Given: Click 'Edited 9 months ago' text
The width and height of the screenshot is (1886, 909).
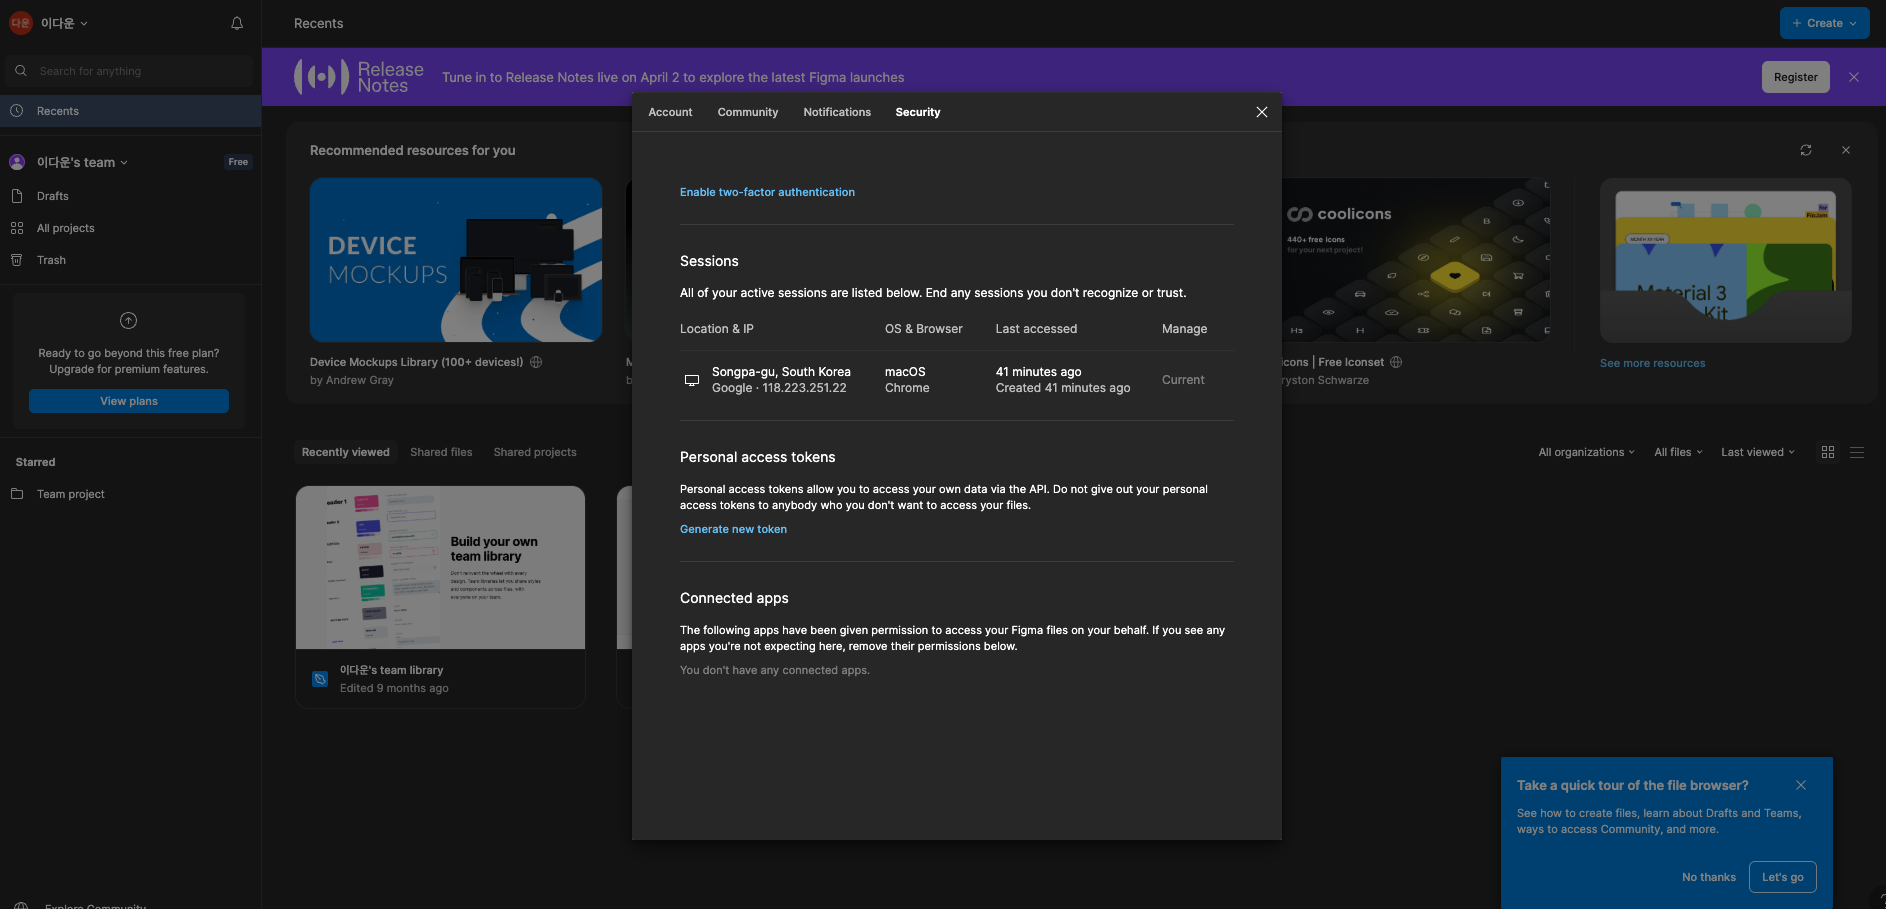Looking at the screenshot, I should coord(394,688).
